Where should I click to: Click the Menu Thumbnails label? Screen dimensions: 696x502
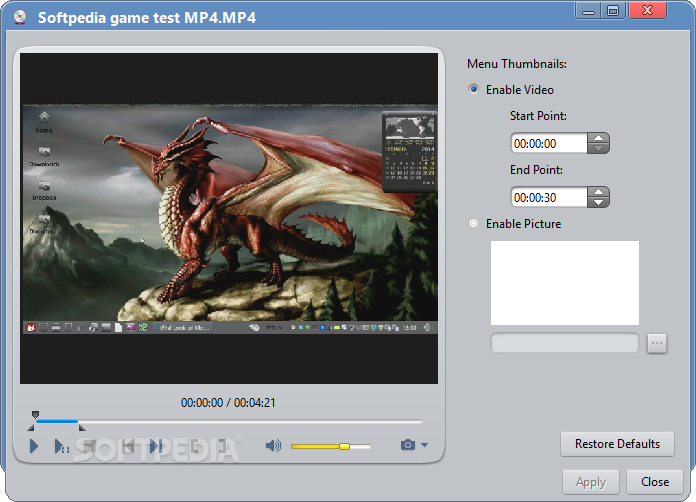pos(517,64)
